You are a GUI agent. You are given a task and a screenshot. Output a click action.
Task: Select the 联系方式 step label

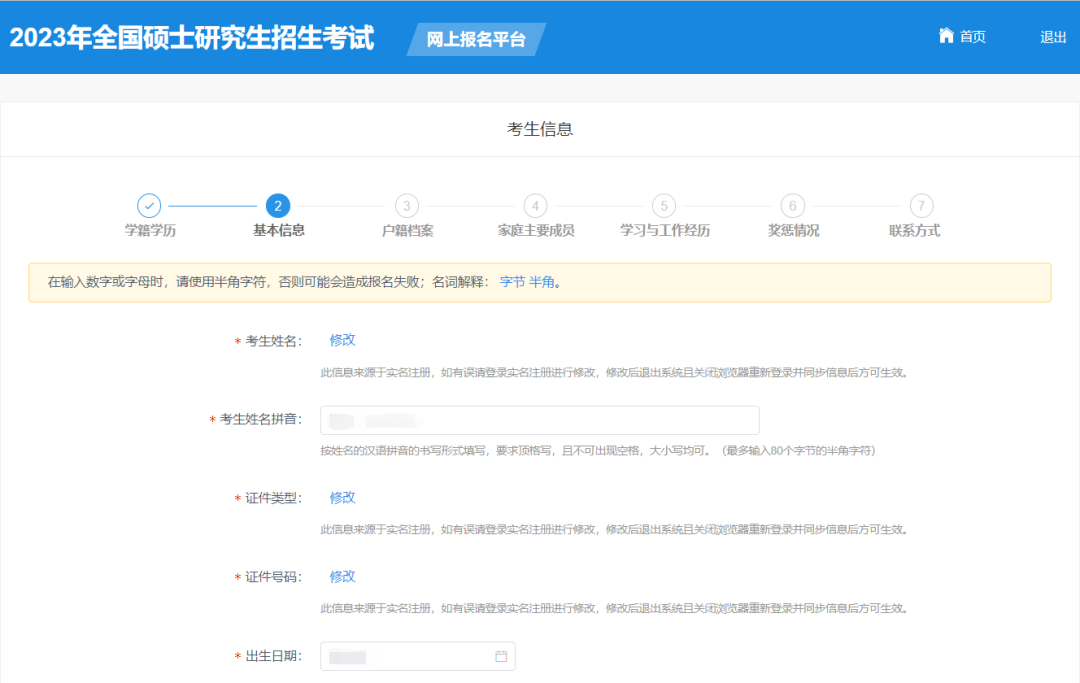[x=914, y=231]
